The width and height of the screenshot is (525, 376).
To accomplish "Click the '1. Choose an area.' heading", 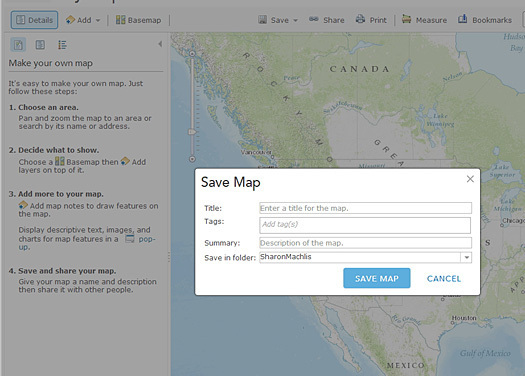I will point(44,107).
